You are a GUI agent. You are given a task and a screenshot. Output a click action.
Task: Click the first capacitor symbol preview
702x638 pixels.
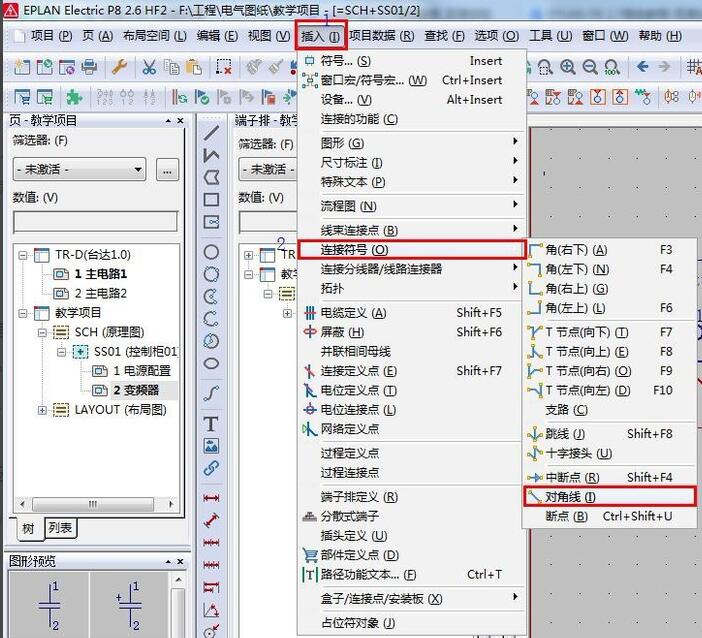(x=50, y=604)
